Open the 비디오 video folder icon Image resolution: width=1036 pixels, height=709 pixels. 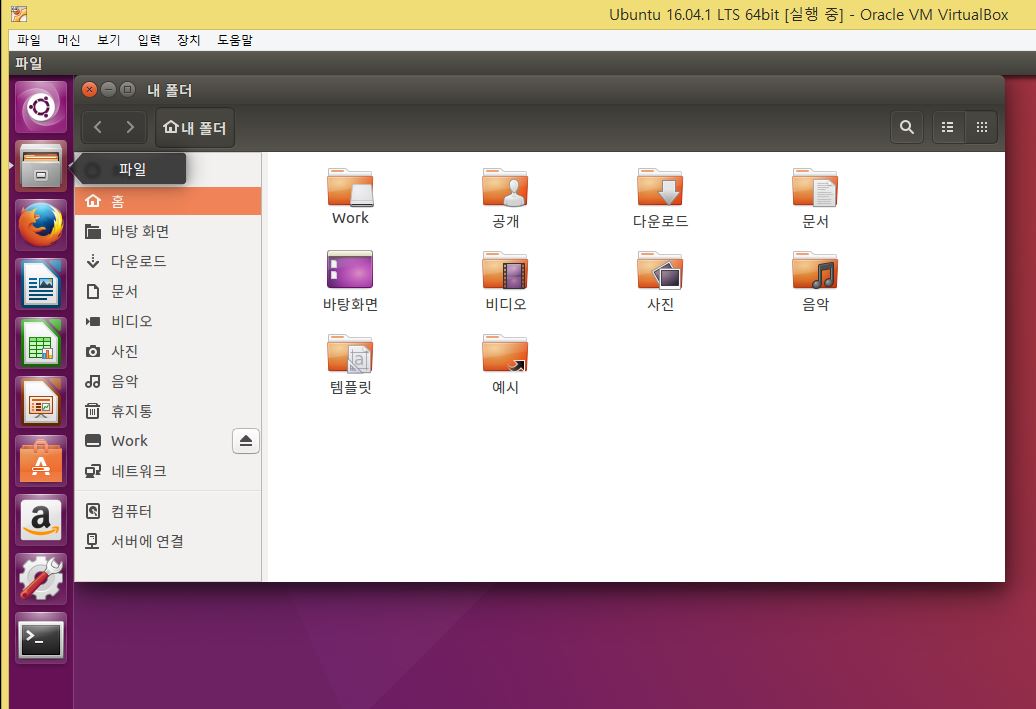(x=505, y=271)
